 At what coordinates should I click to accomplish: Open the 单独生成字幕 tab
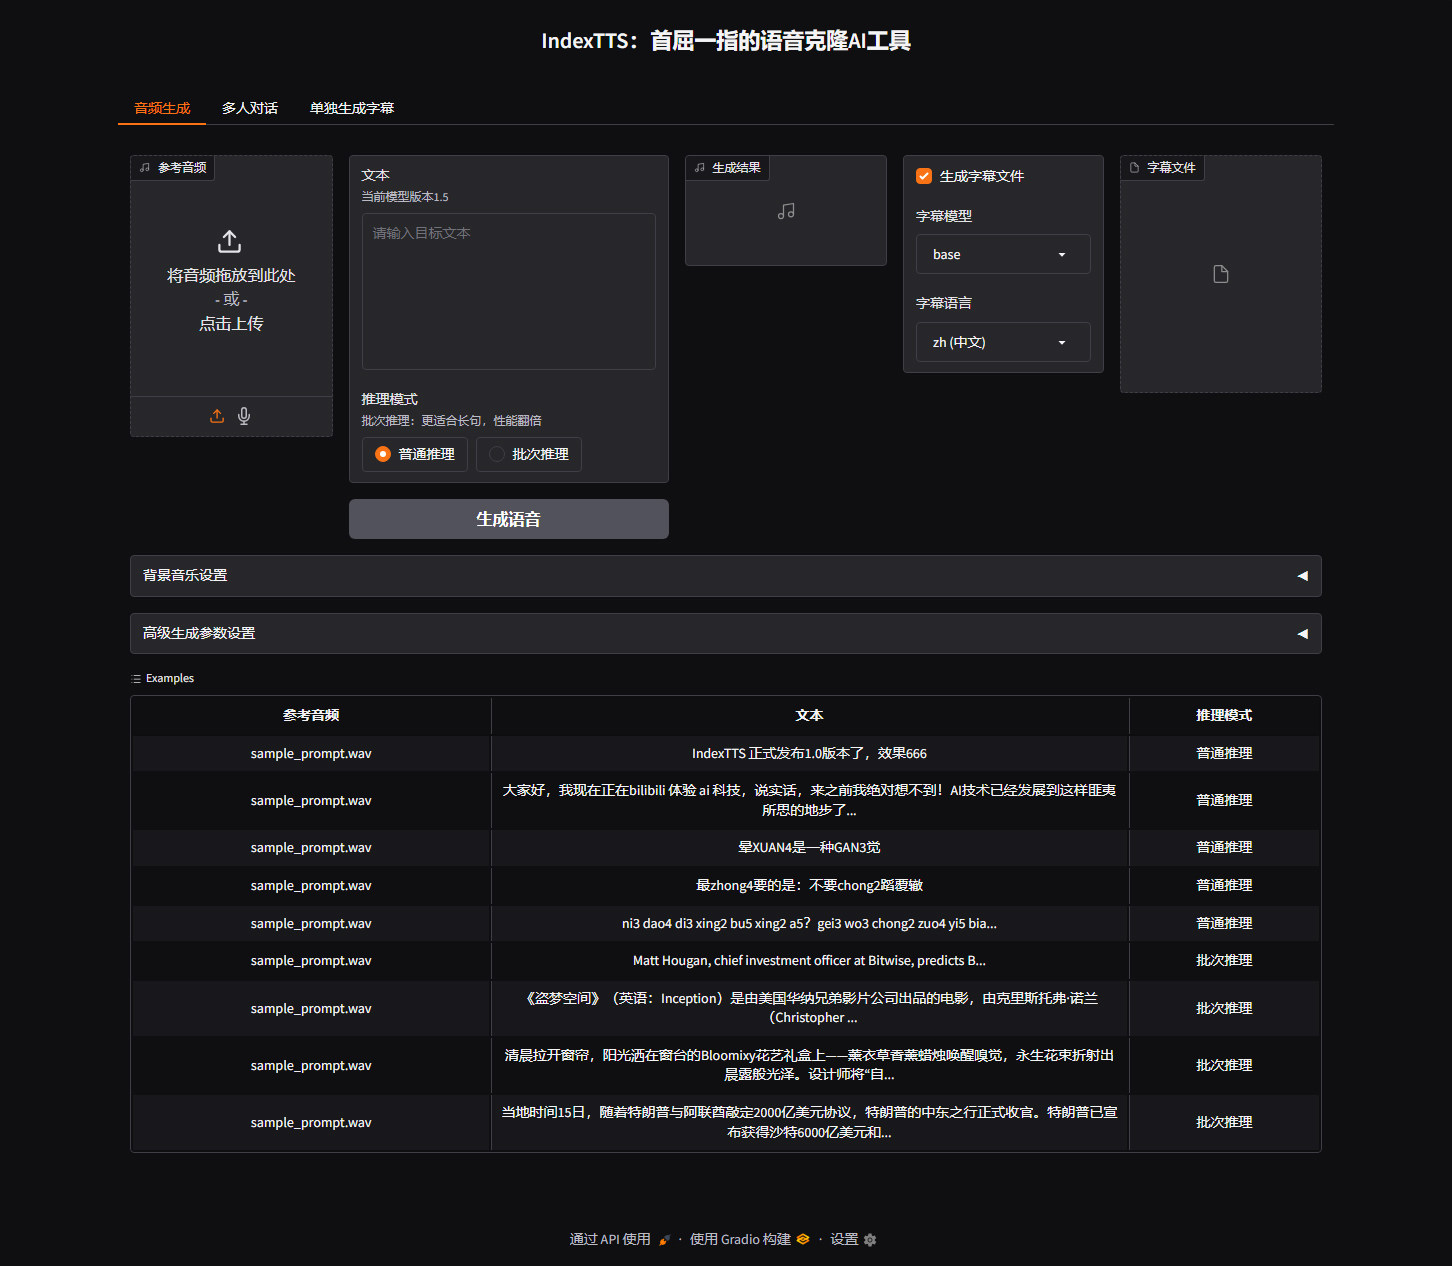click(352, 108)
